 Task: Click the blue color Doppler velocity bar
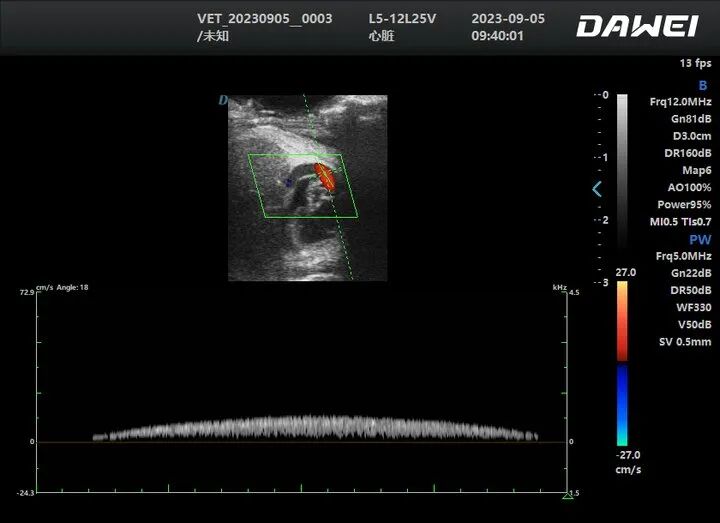(622, 405)
